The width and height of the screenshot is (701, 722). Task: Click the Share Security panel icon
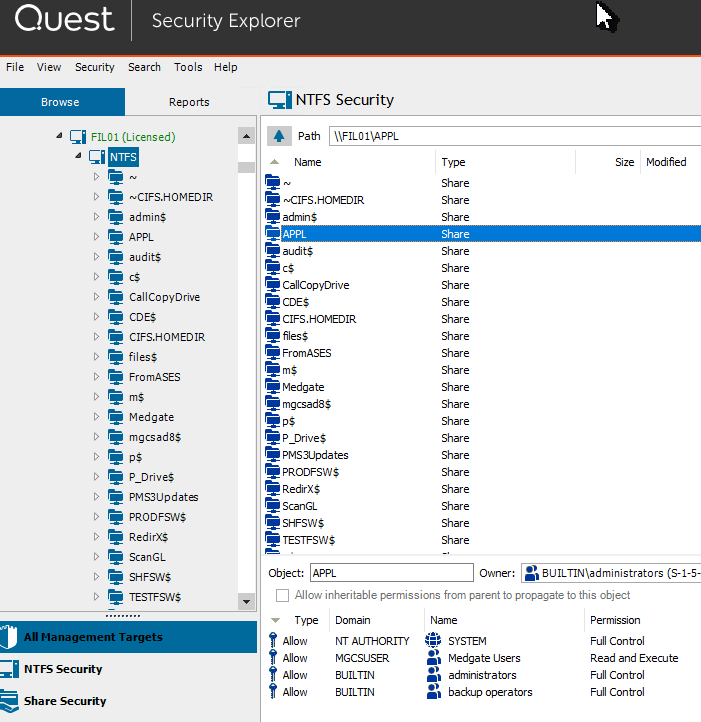click(9, 701)
